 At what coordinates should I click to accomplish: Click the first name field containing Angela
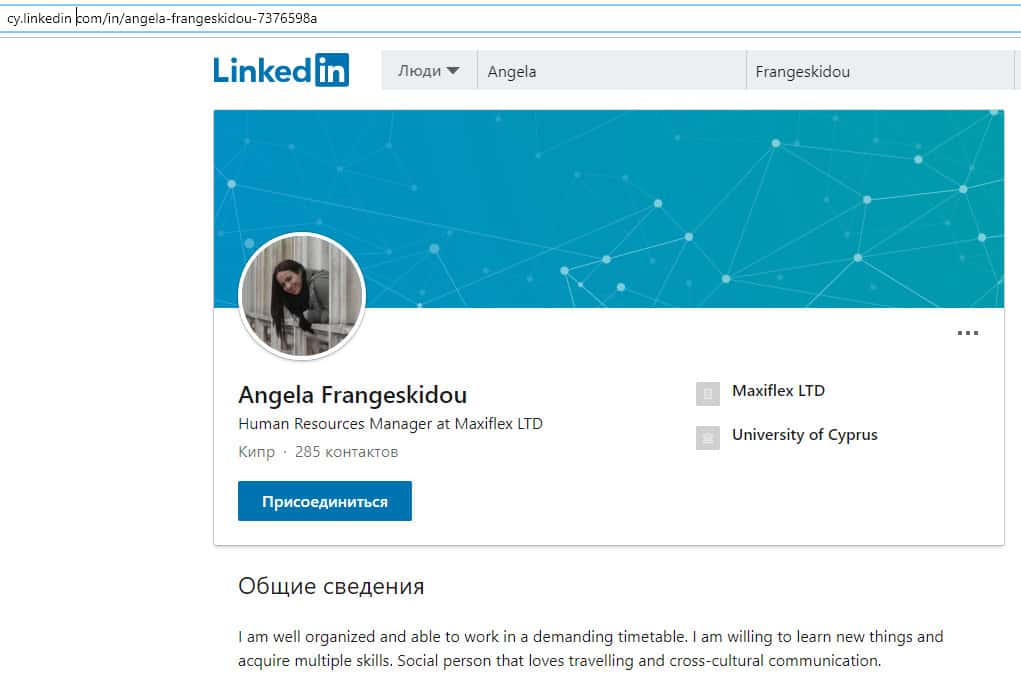[x=610, y=71]
